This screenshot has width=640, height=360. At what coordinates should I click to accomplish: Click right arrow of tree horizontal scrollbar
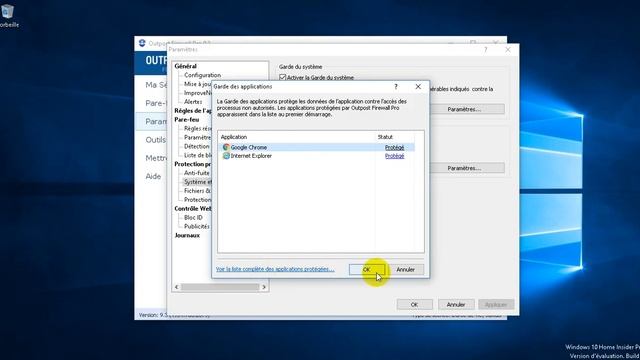(264, 287)
